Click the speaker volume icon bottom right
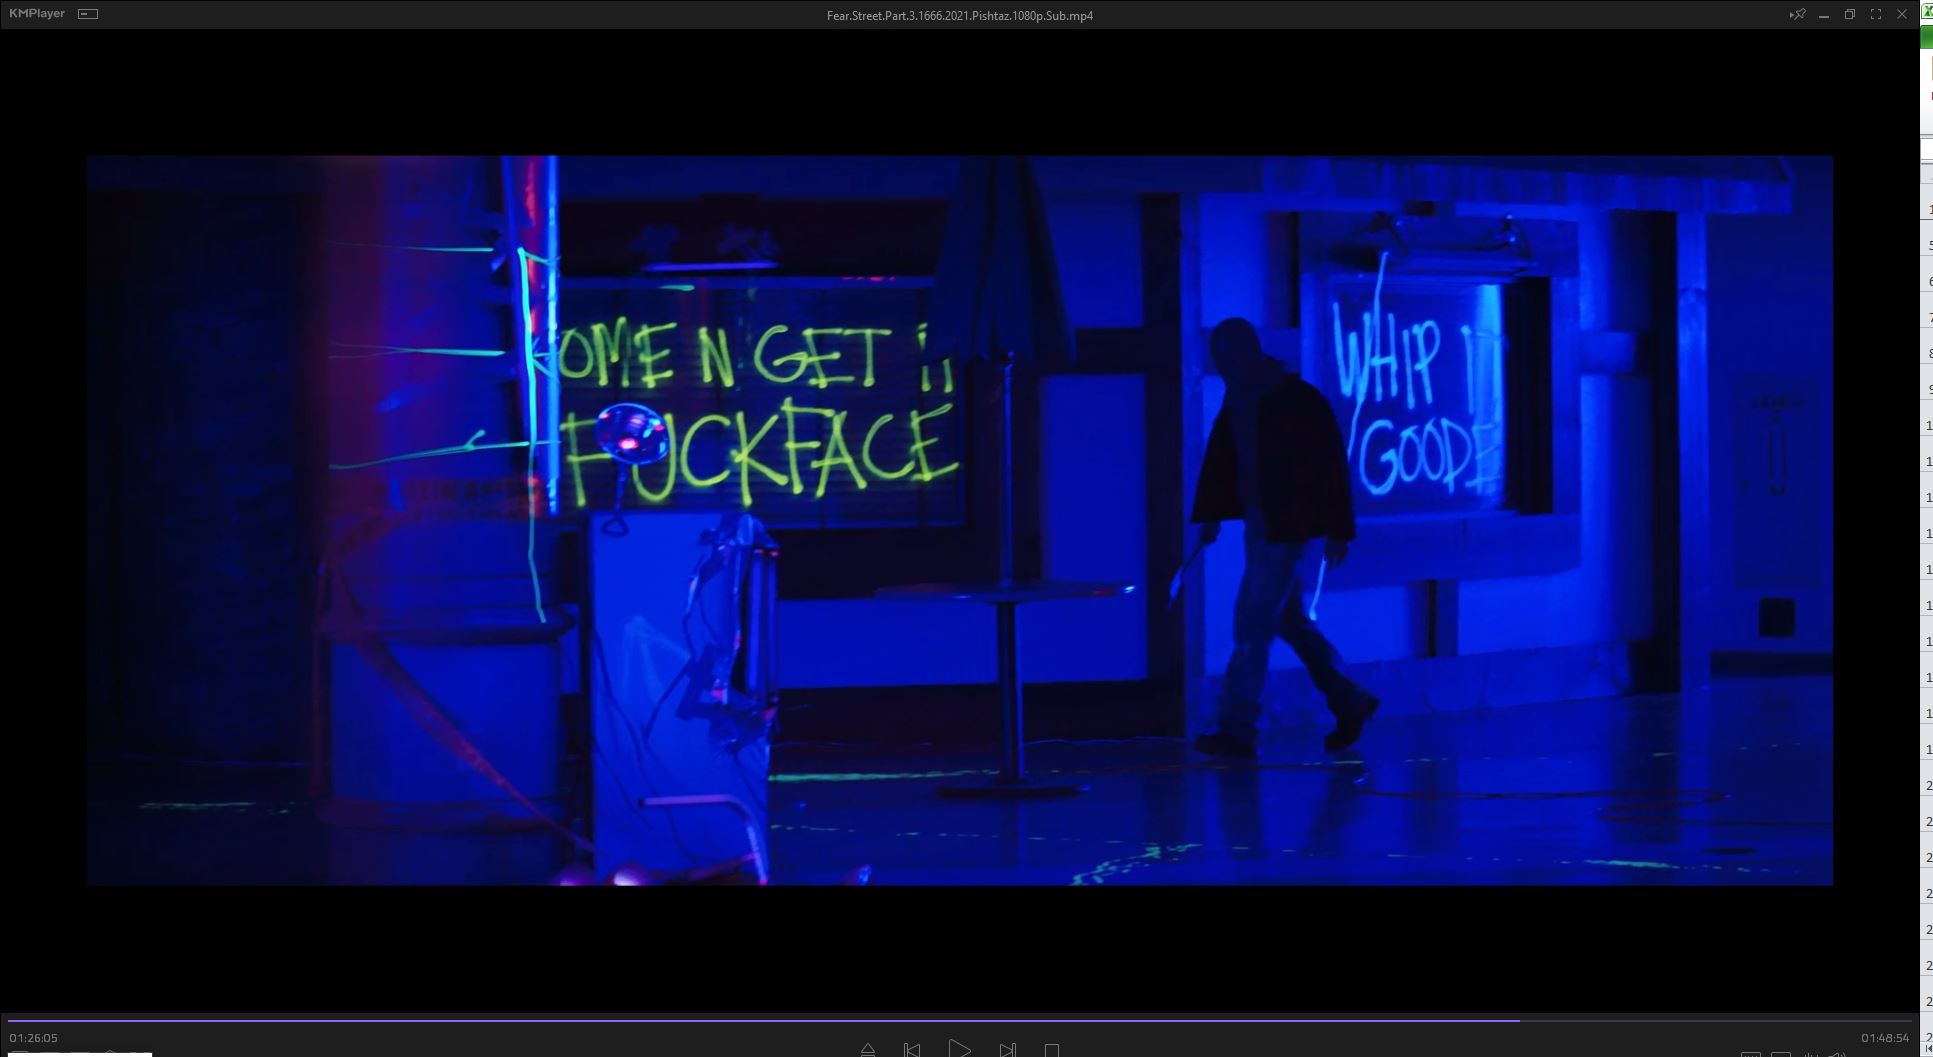The height and width of the screenshot is (1057, 1933). (1836, 1053)
